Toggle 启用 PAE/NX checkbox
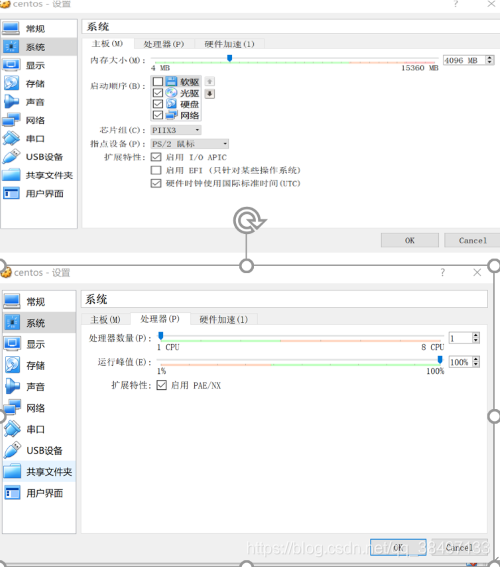 (162, 385)
